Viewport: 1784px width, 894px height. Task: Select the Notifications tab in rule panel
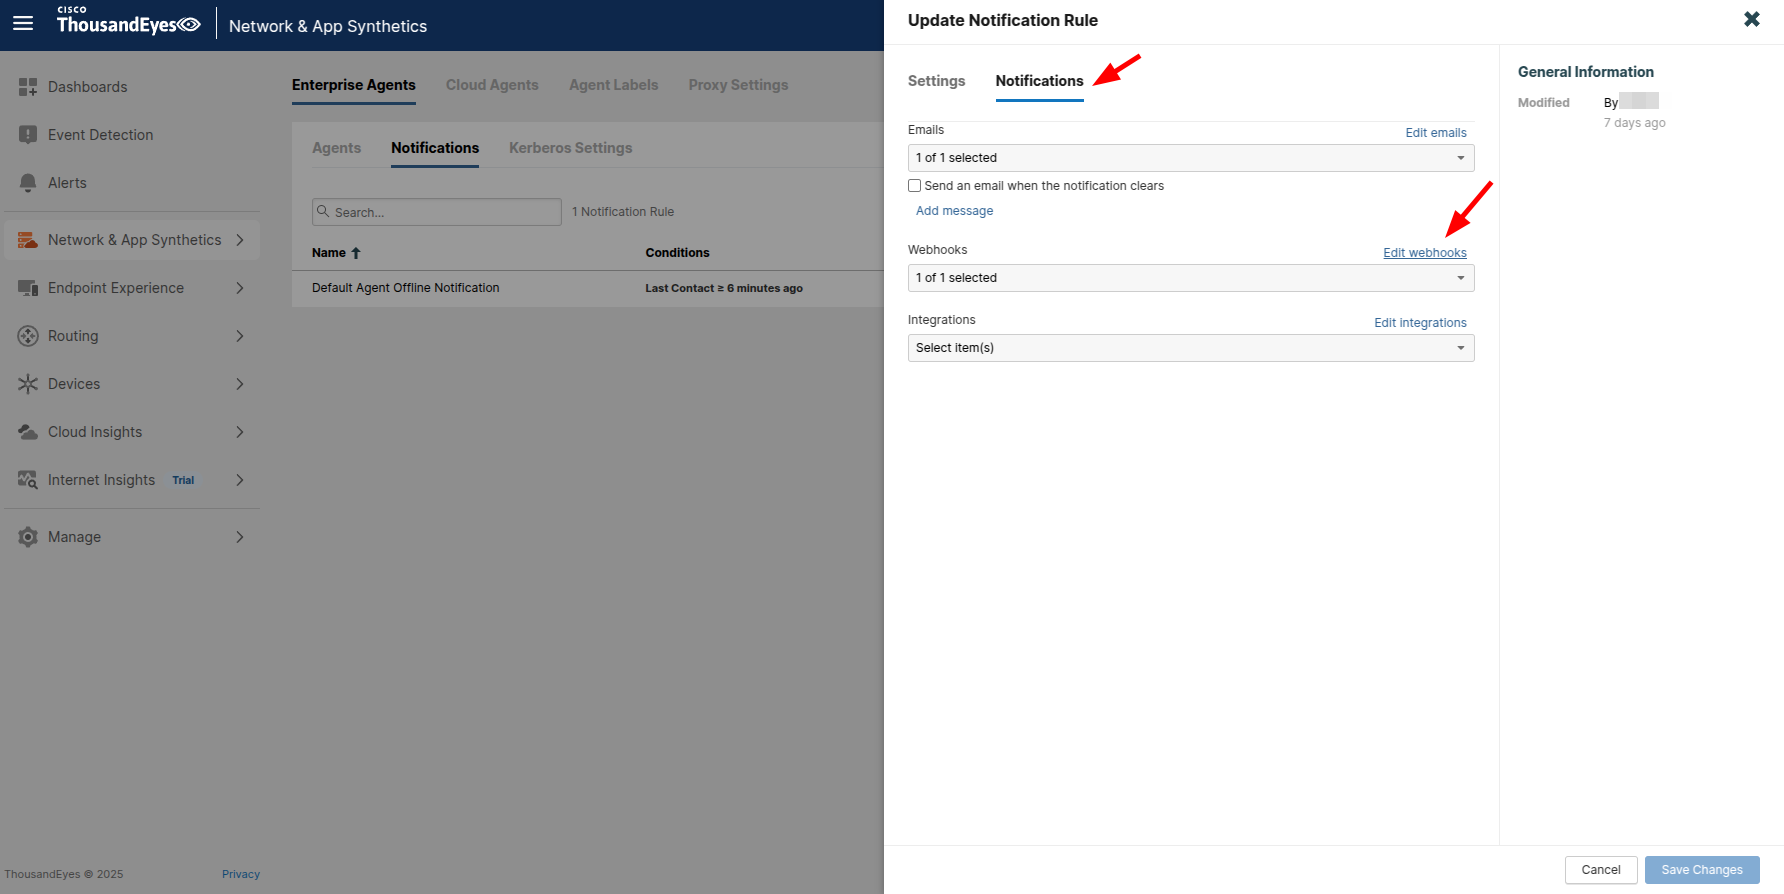[1039, 81]
